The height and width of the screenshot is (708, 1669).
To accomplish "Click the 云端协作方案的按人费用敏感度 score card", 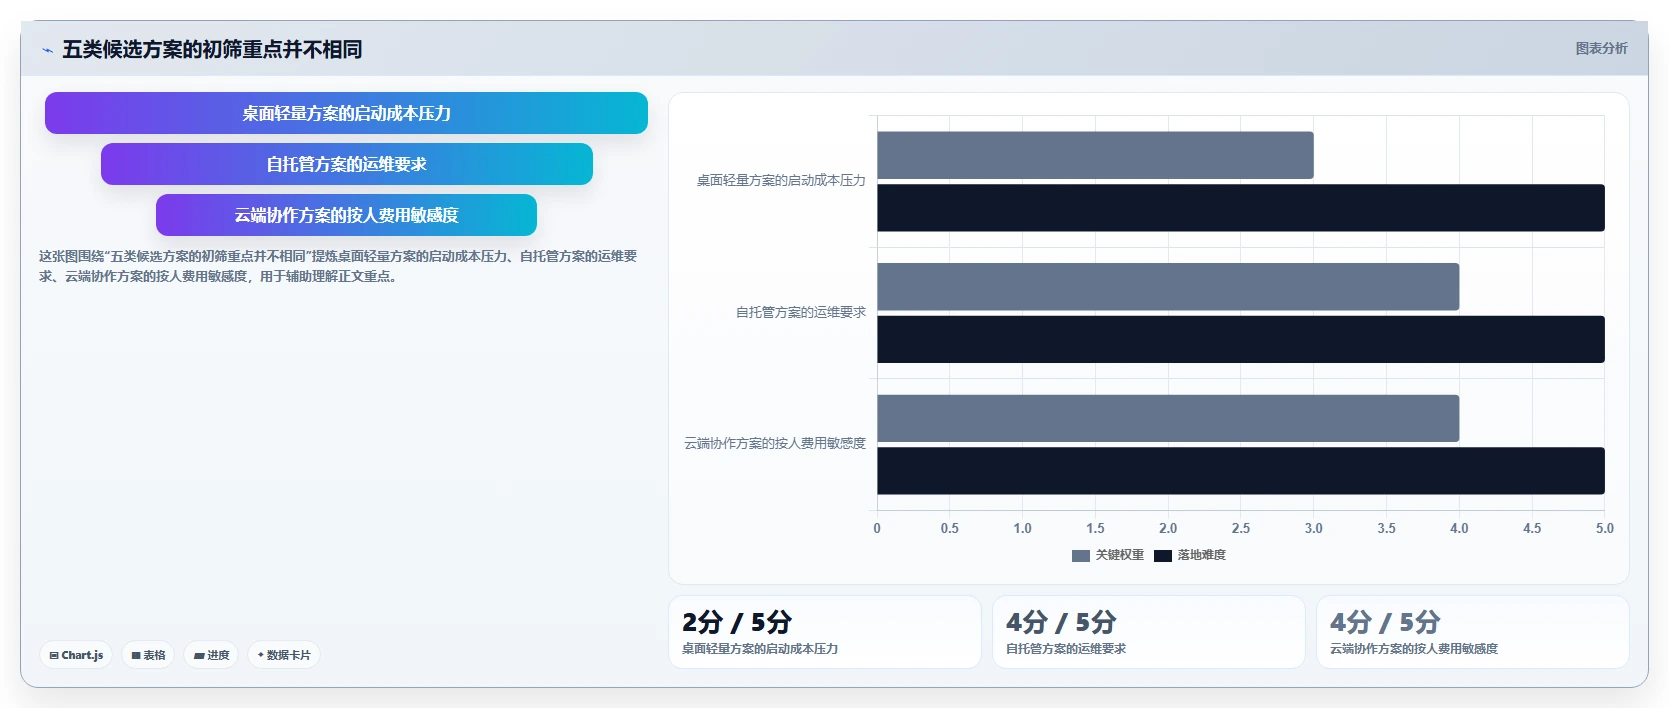I will point(1473,632).
